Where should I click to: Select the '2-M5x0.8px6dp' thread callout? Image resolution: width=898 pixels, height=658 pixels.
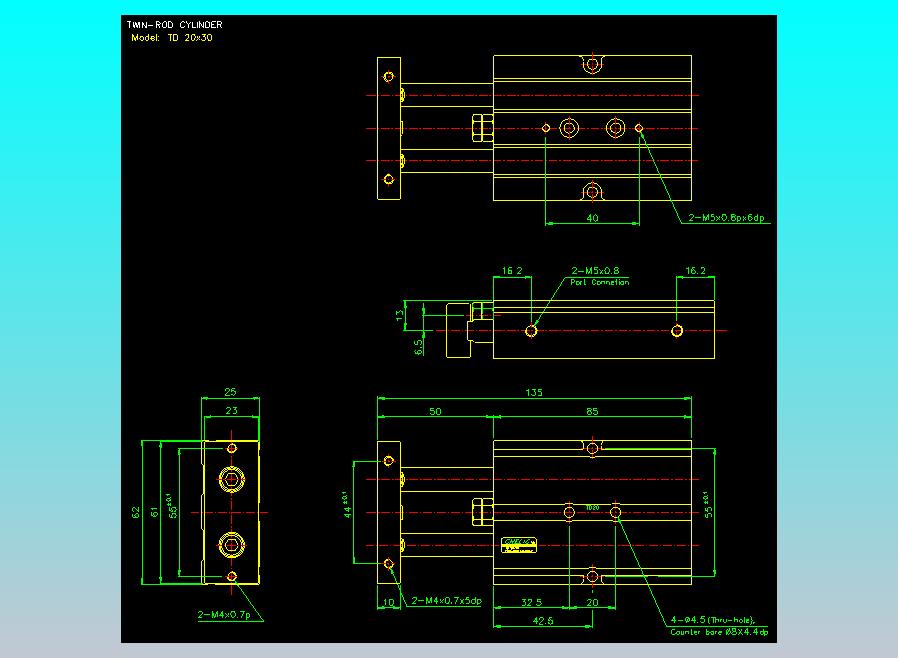(x=726, y=218)
